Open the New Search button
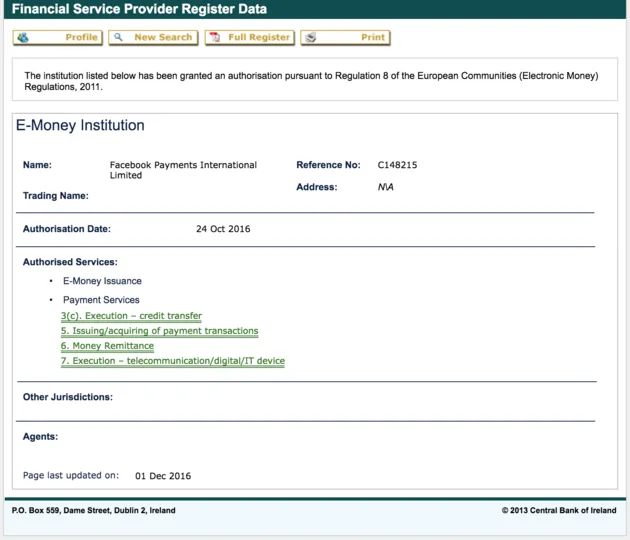The height and width of the screenshot is (540, 630). pyautogui.click(x=153, y=37)
